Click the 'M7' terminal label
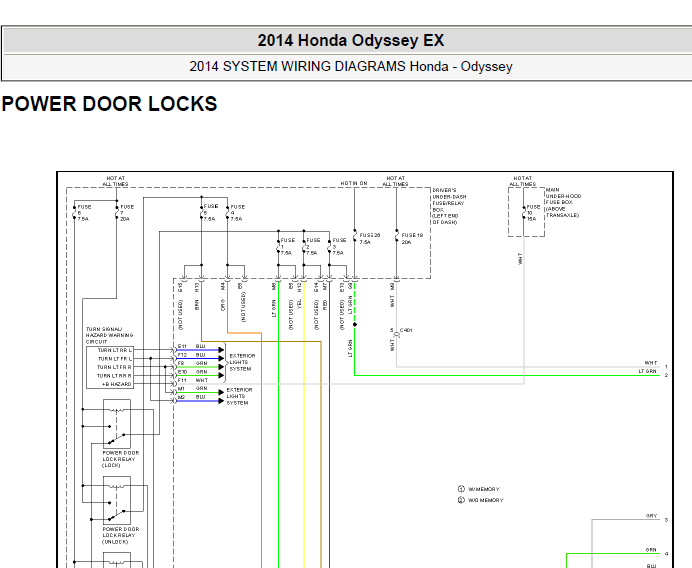This screenshot has height=568, width=692. (x=325, y=287)
